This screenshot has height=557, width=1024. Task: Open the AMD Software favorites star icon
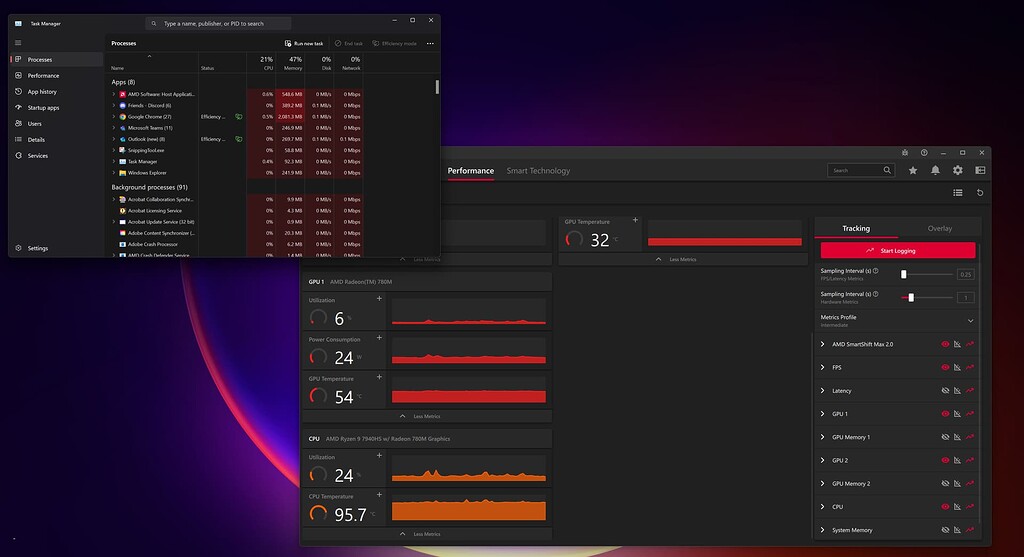pyautogui.click(x=912, y=170)
